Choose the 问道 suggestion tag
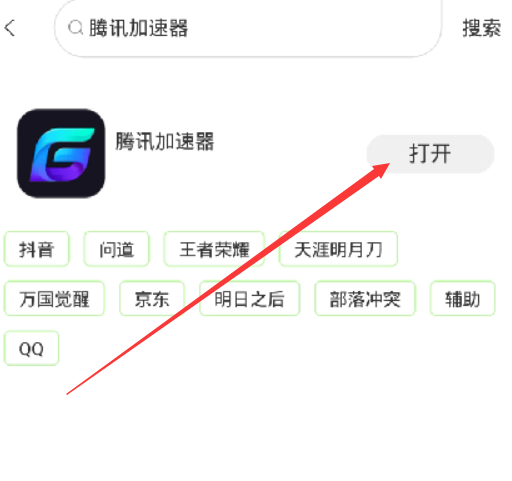 pos(116,249)
